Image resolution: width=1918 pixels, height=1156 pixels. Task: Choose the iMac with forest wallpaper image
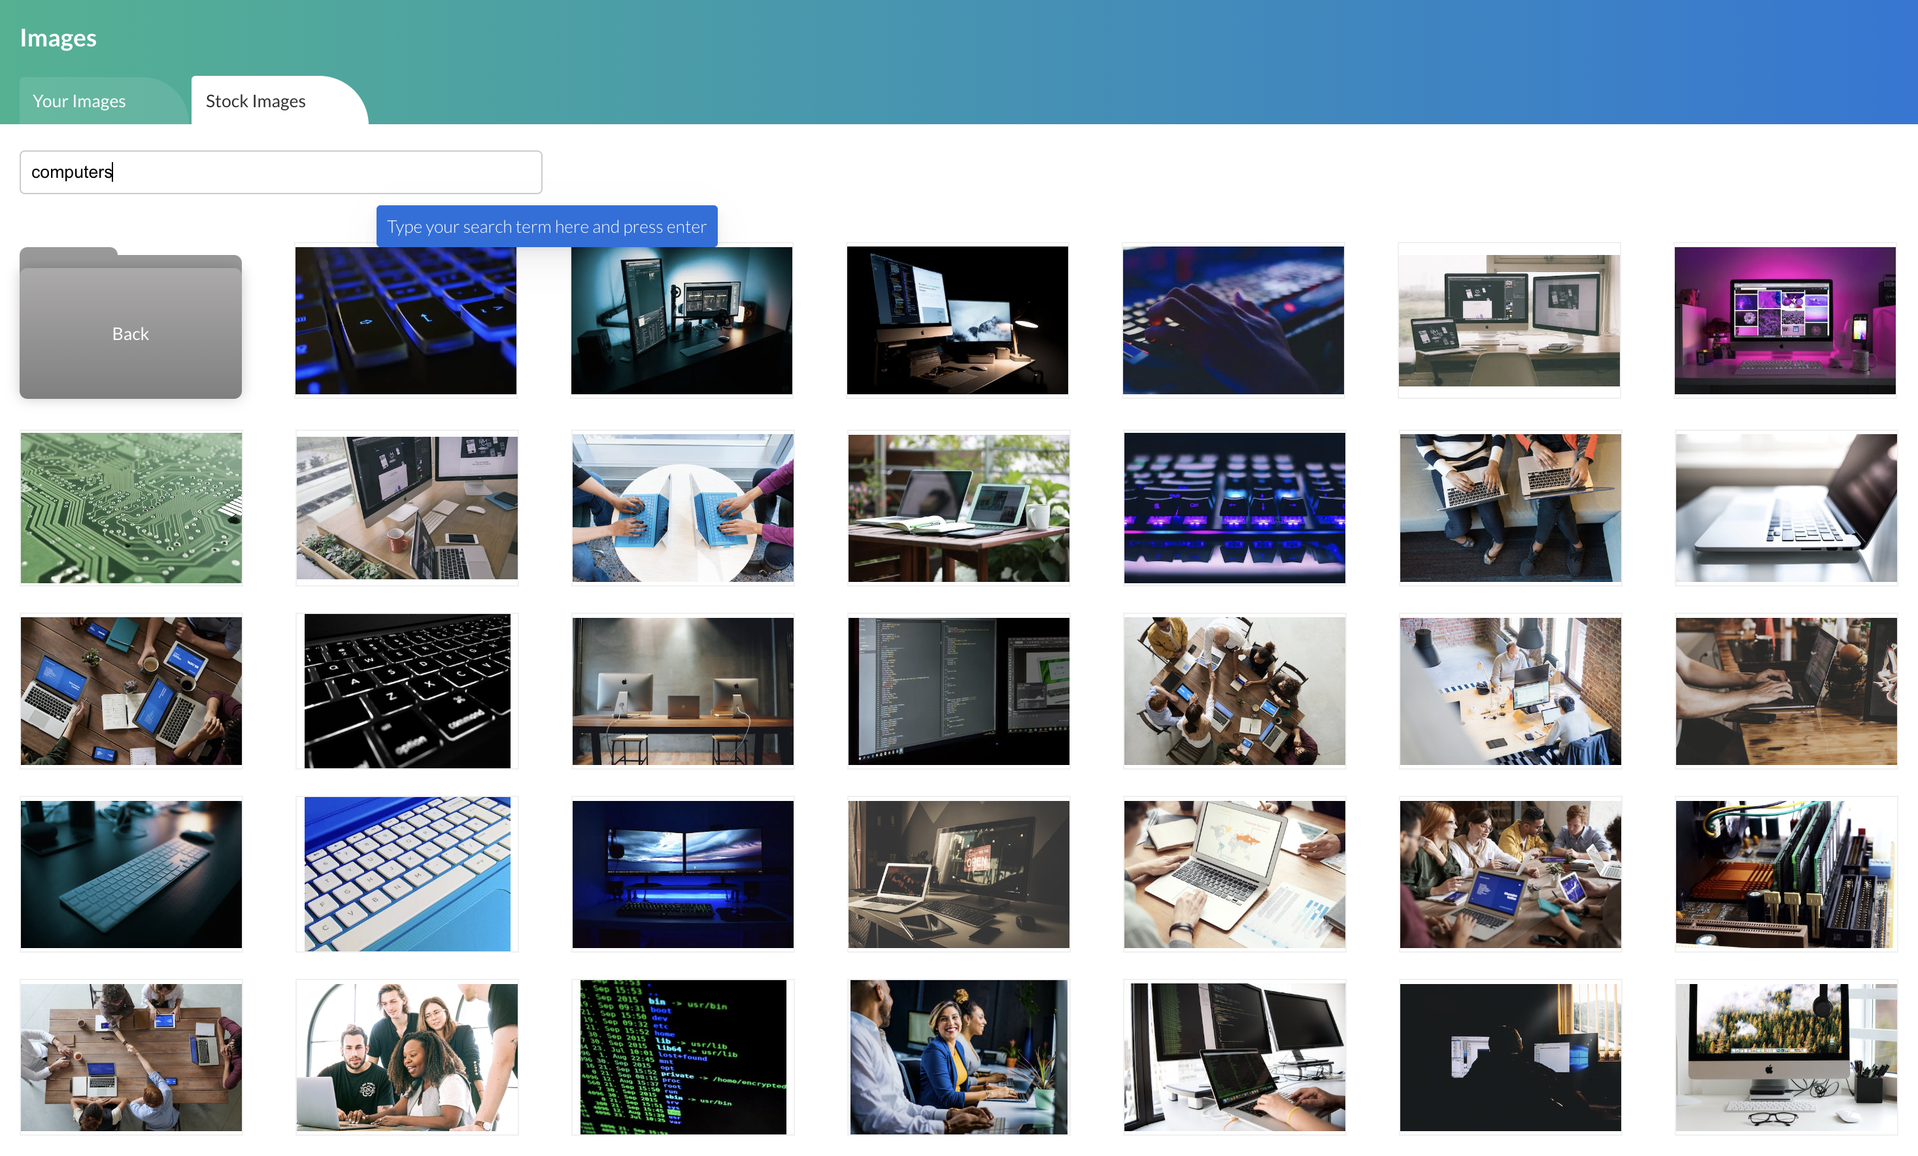coord(1785,1057)
